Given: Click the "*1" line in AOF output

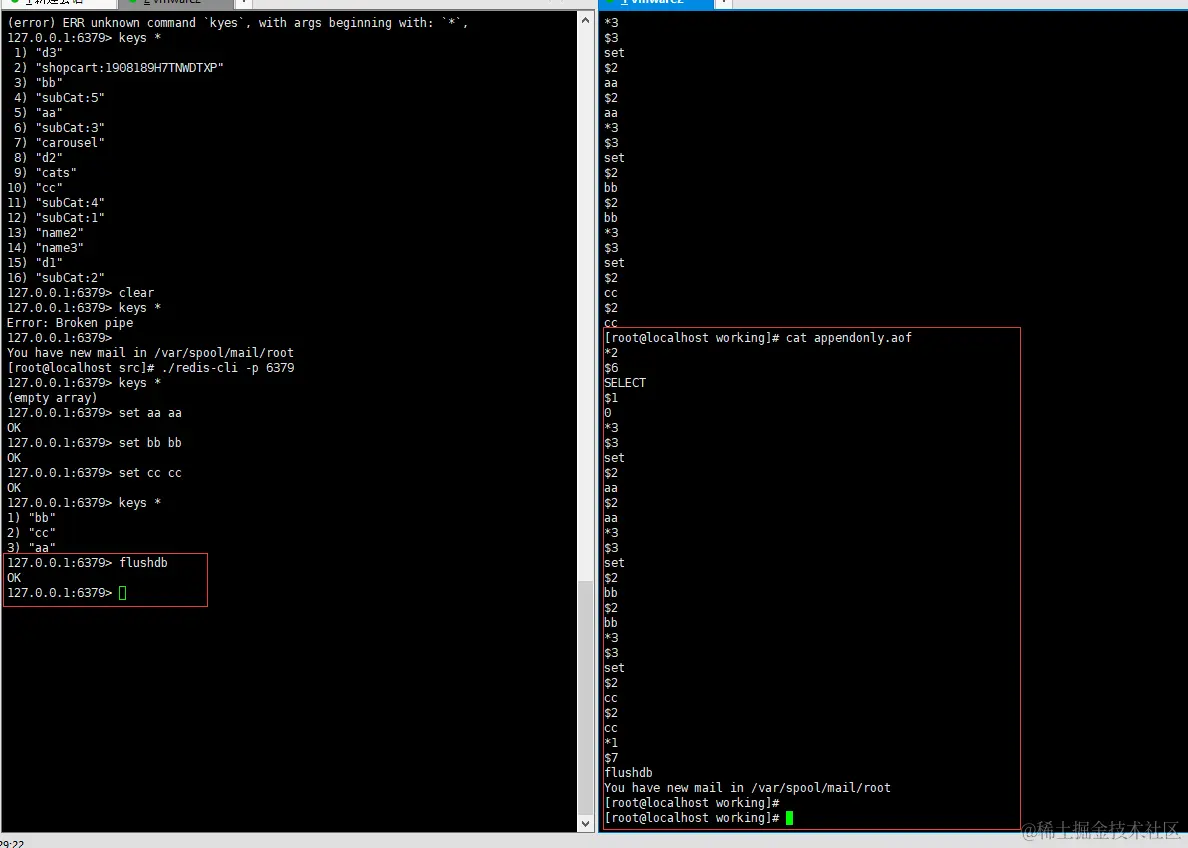Looking at the screenshot, I should pyautogui.click(x=611, y=743).
